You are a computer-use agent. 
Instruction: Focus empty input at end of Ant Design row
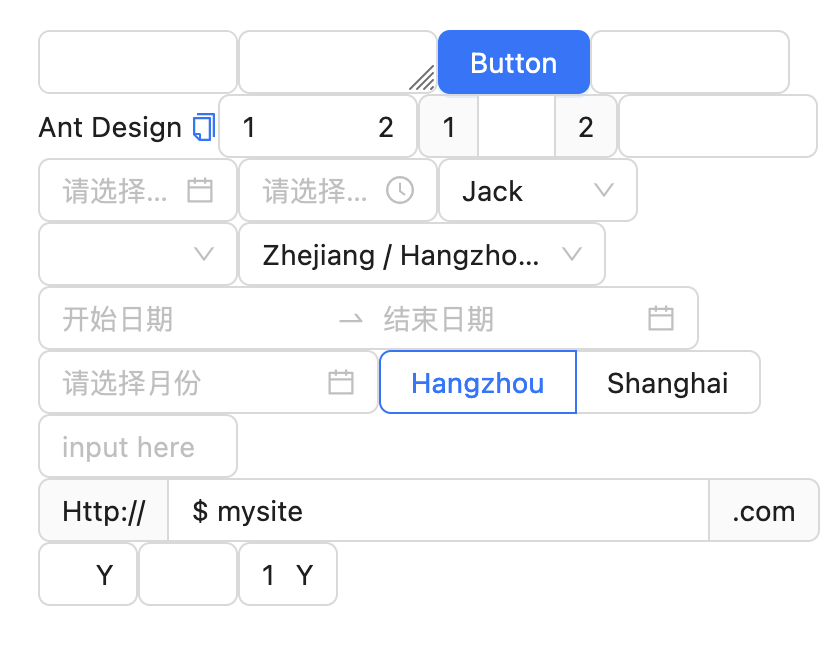[x=718, y=126]
